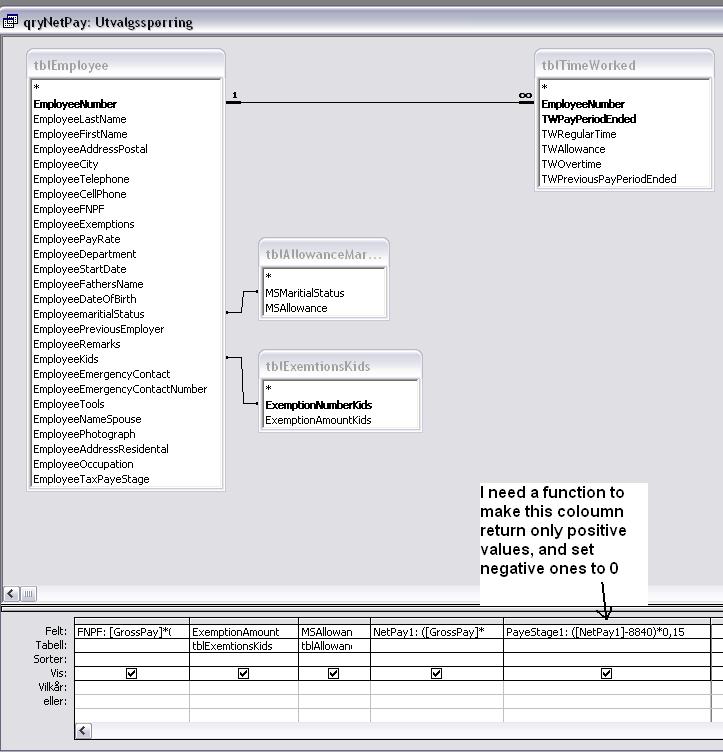Select EmployeeExemptions field
The image size is (723, 752).
click(x=126, y=224)
